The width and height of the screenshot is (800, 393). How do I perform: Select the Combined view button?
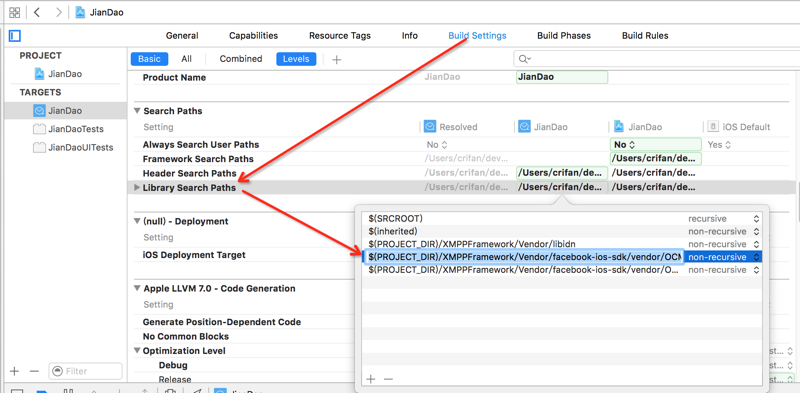click(x=241, y=59)
